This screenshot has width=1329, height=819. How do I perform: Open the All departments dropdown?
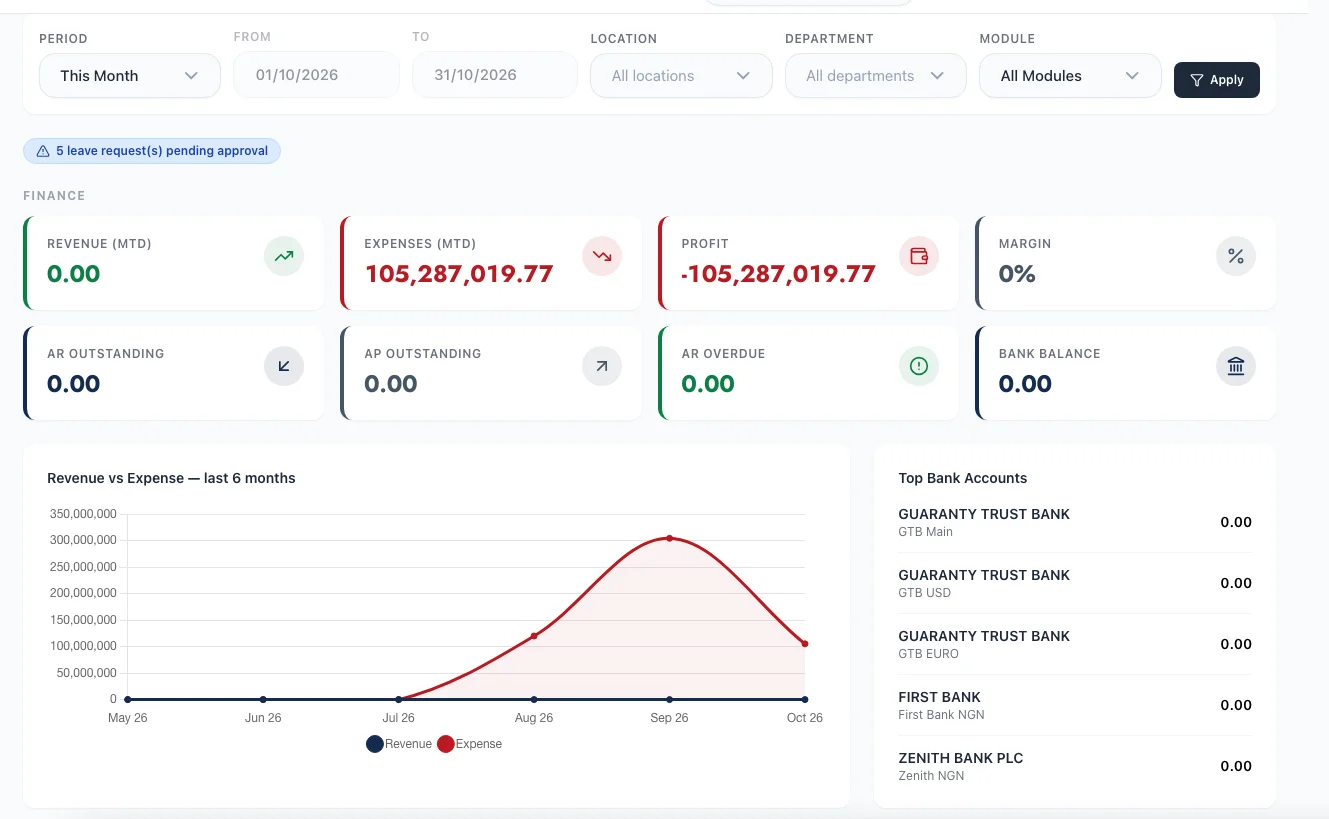point(876,76)
